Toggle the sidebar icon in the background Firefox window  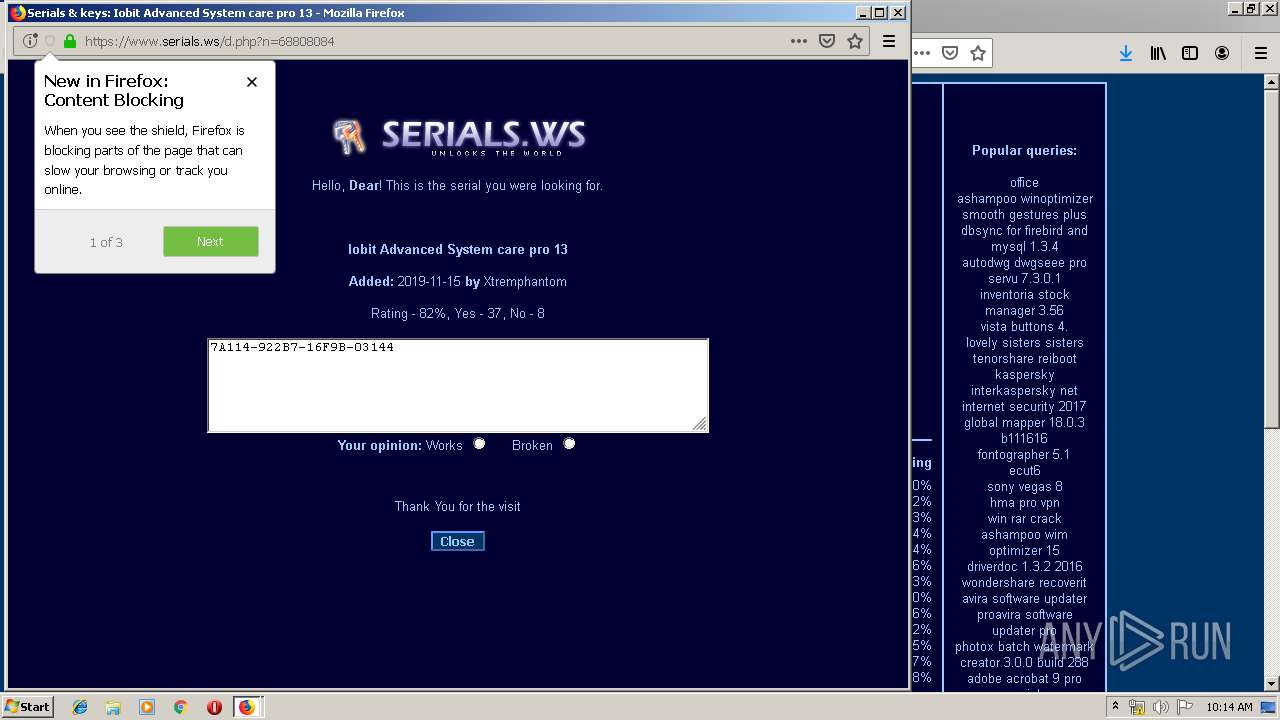[1190, 53]
